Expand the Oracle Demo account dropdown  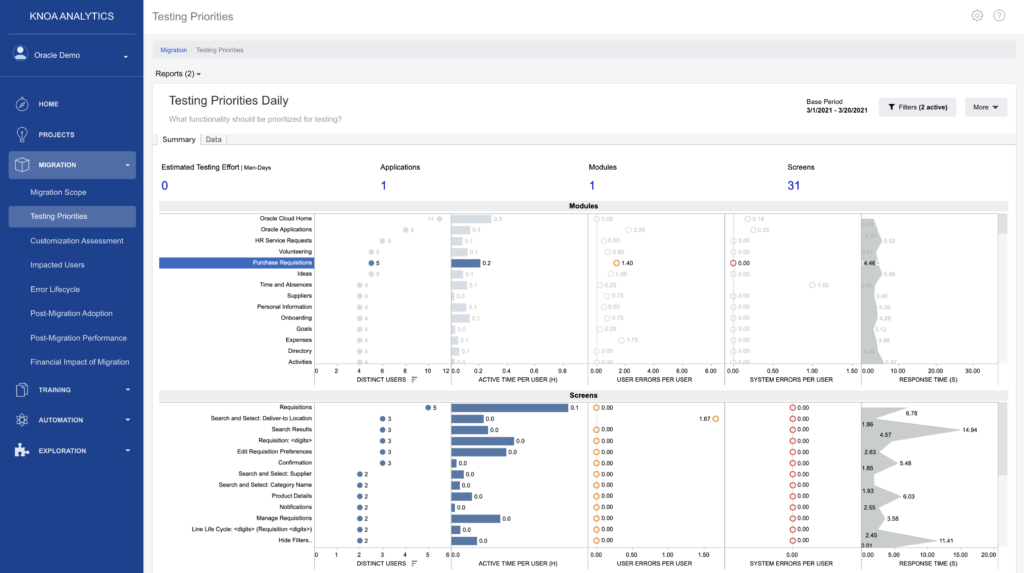(126, 56)
